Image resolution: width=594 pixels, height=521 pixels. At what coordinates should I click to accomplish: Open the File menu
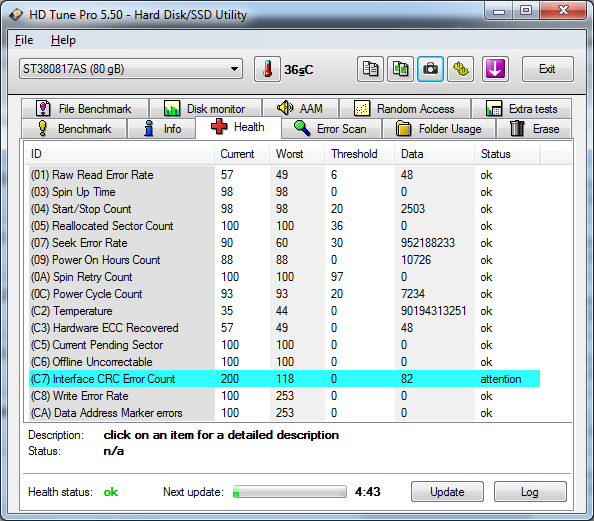(24, 40)
